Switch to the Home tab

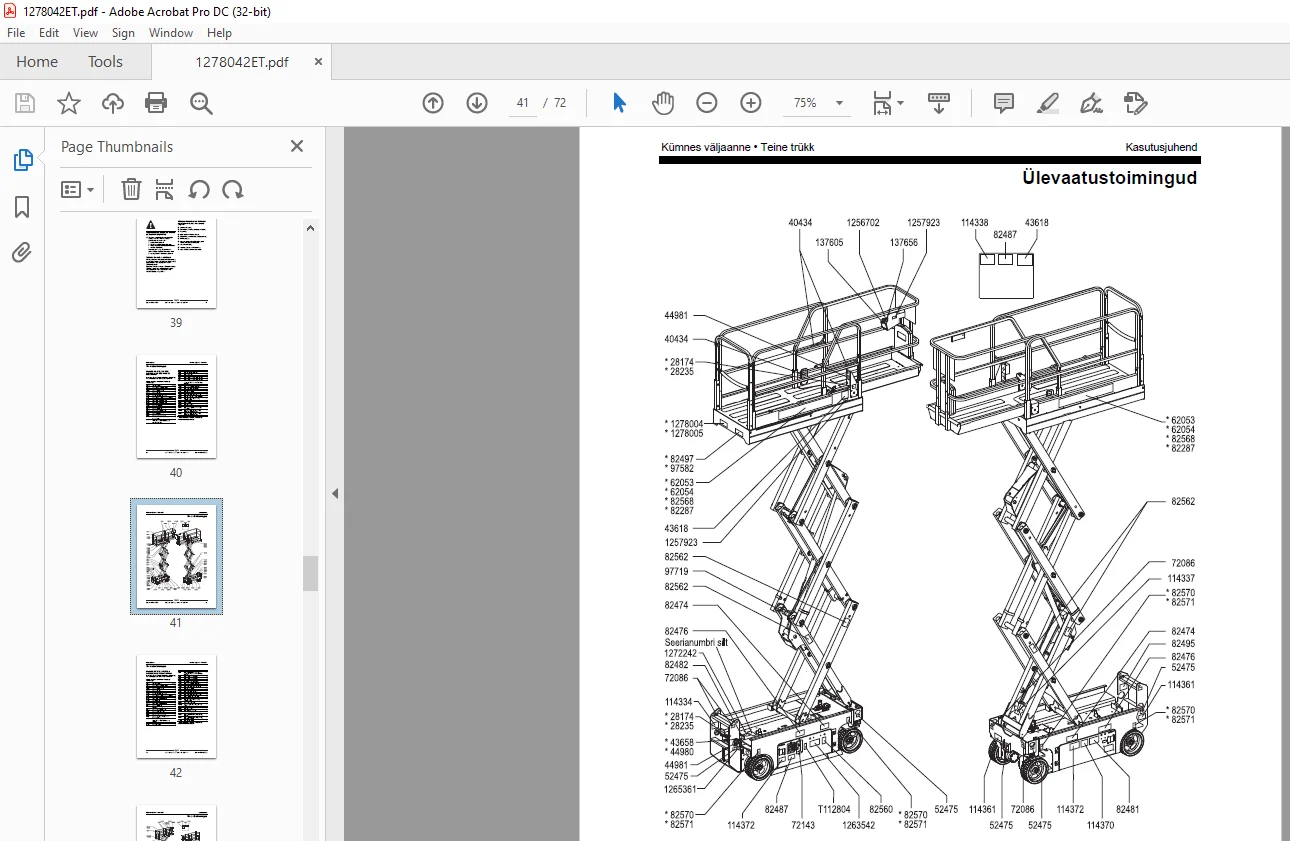pyautogui.click(x=37, y=62)
